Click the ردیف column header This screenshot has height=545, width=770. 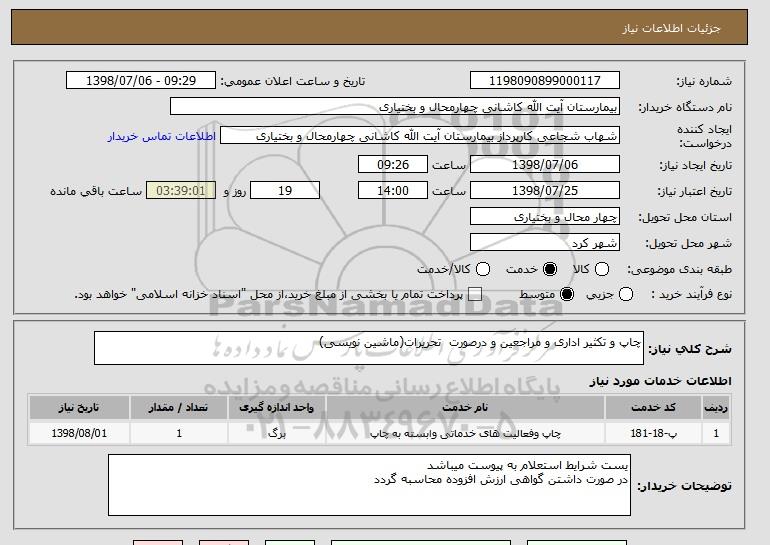click(716, 408)
